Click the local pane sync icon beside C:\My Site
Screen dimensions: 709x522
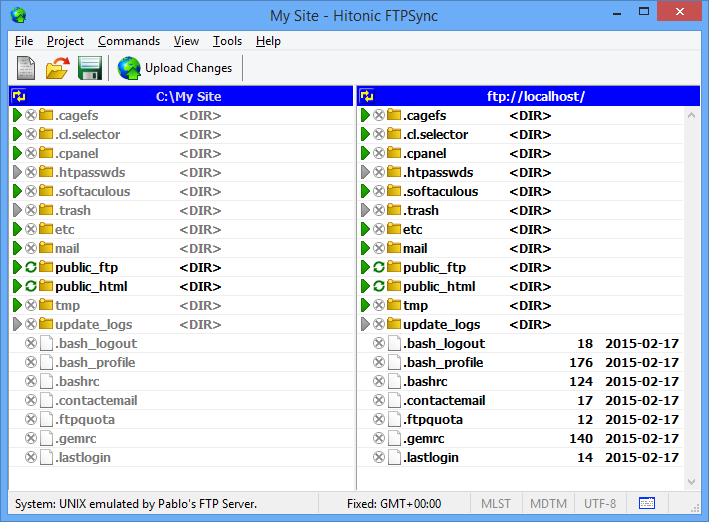[19, 96]
